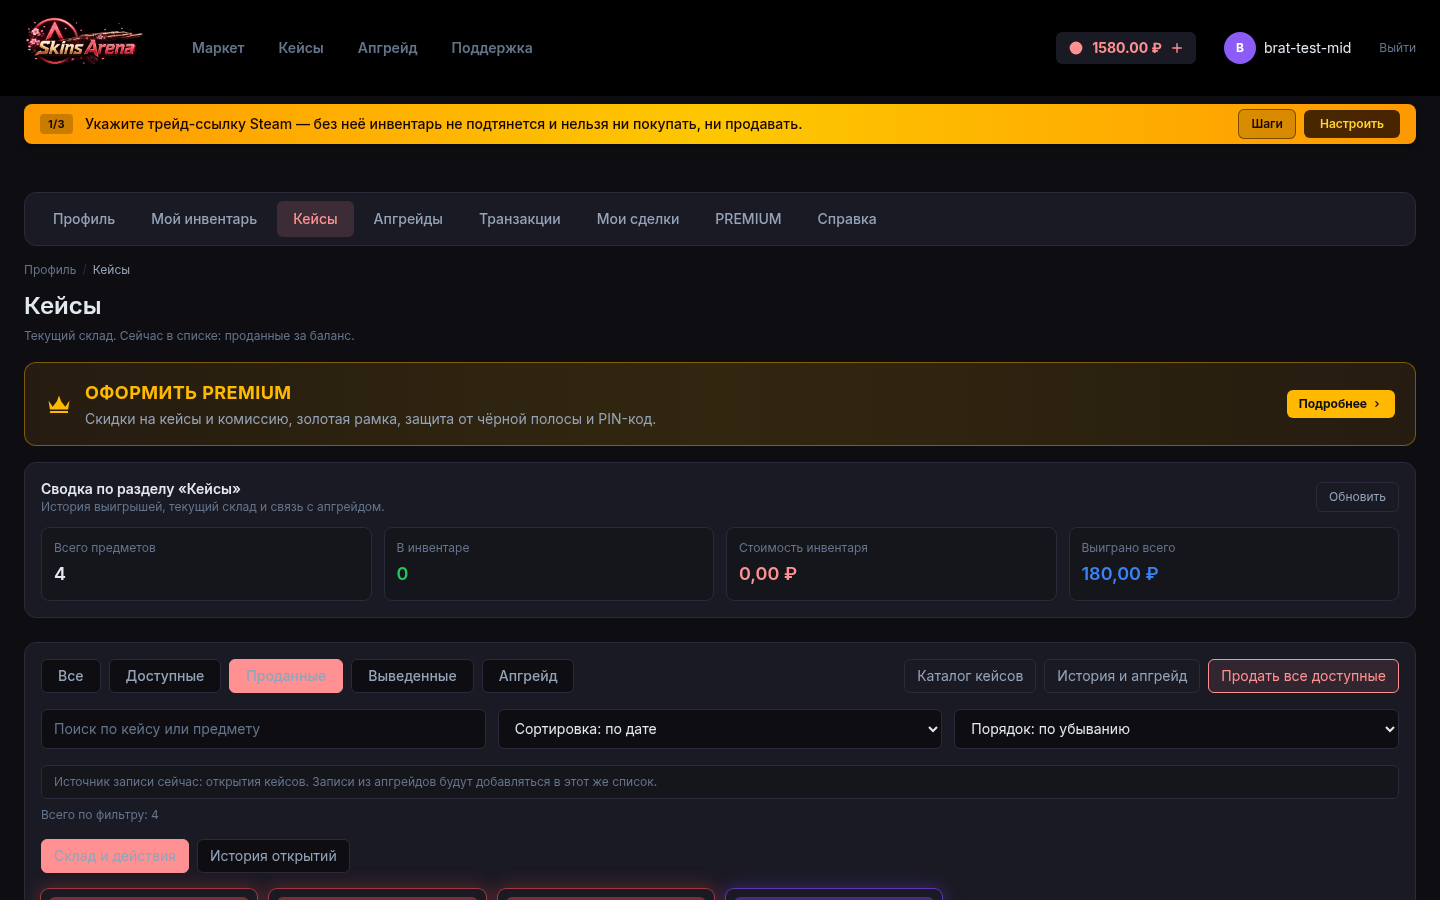Click the 1/3 step badge

click(56, 124)
